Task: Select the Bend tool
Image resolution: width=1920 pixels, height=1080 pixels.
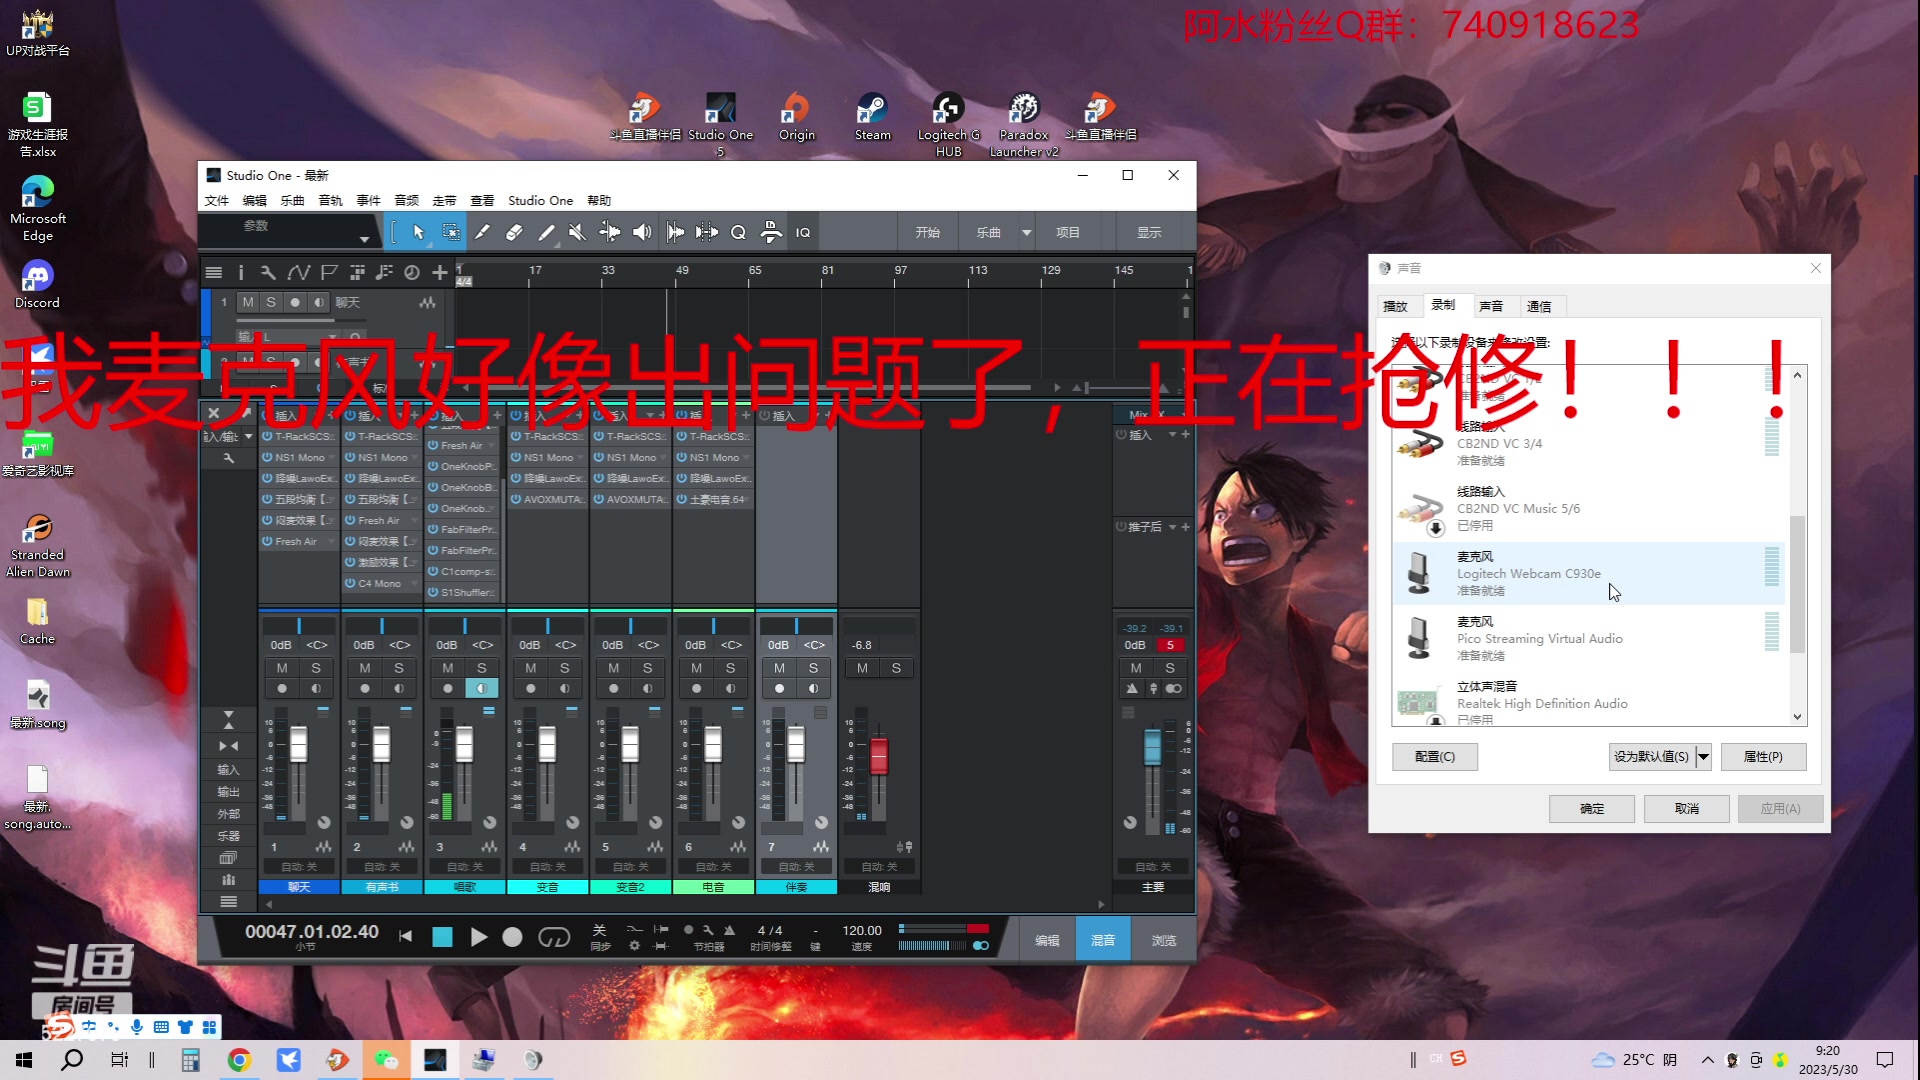Action: point(609,232)
